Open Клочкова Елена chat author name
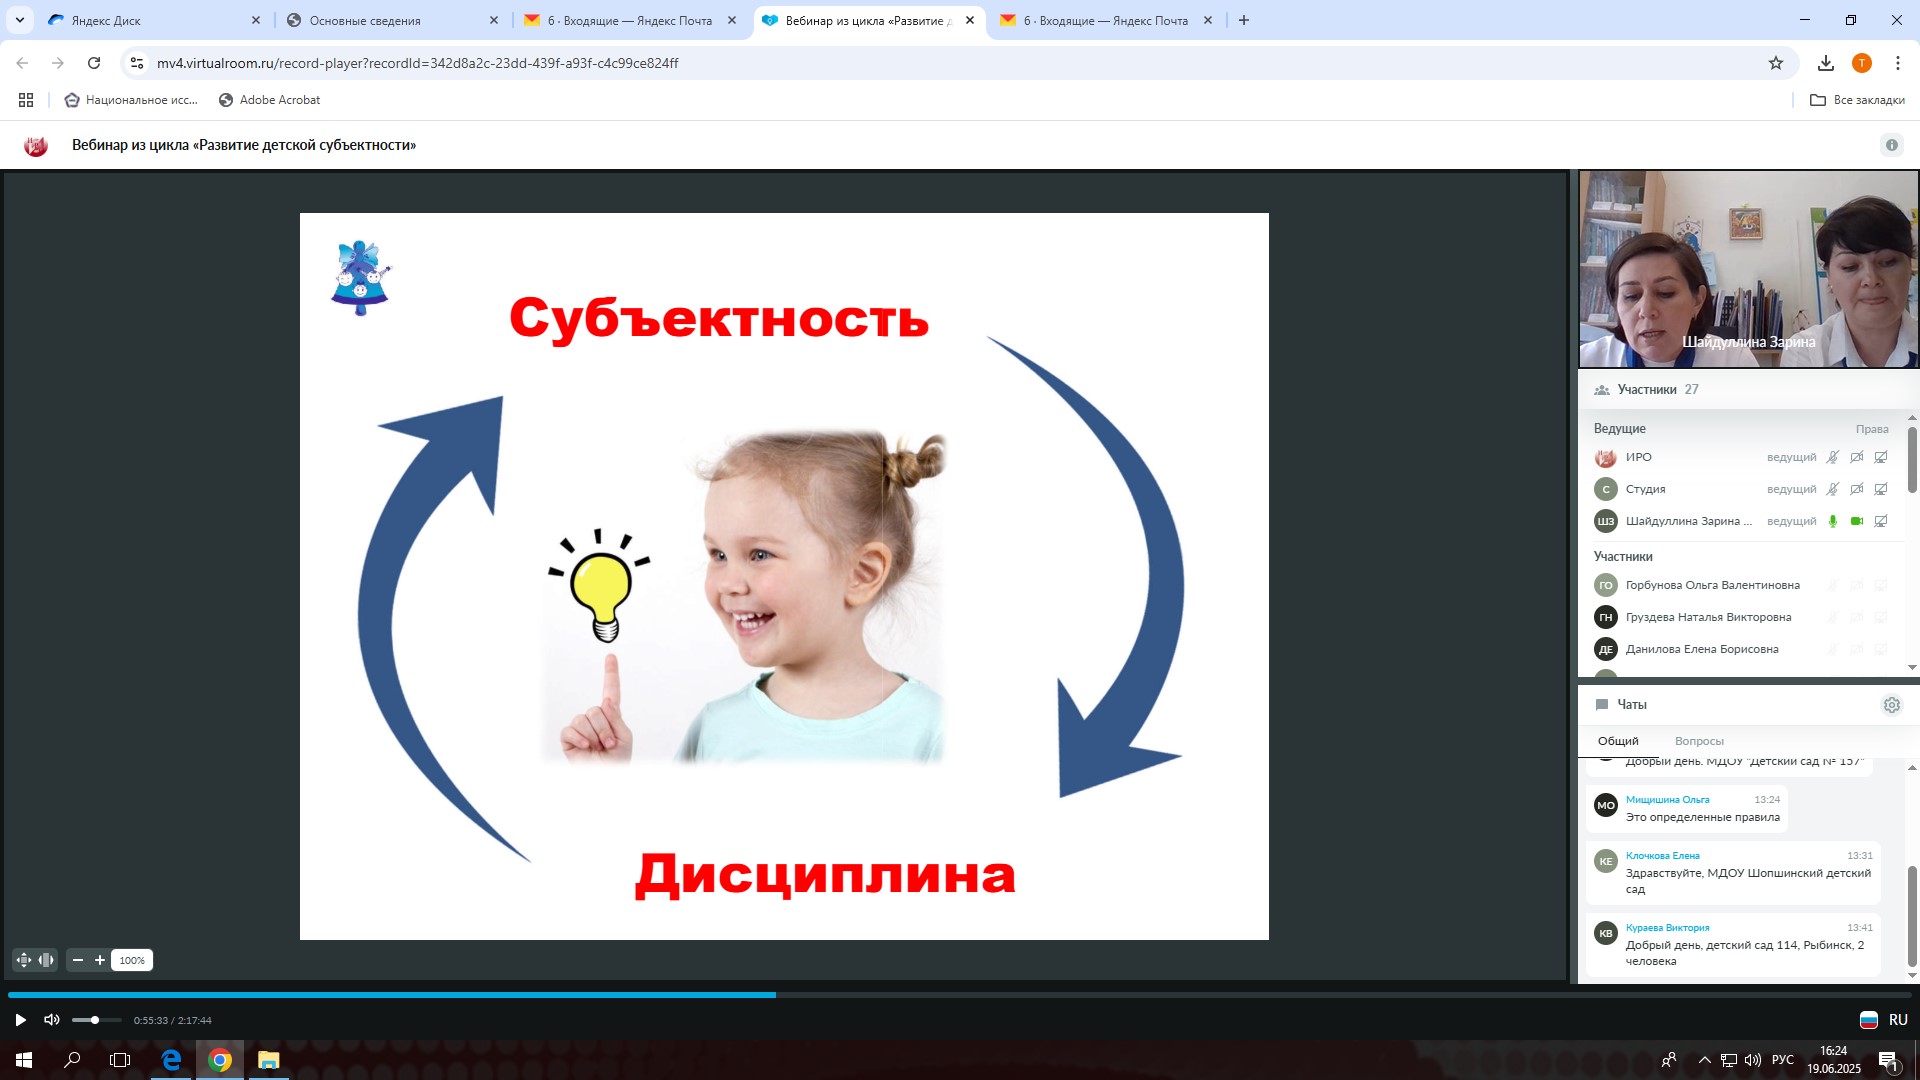 click(1662, 855)
